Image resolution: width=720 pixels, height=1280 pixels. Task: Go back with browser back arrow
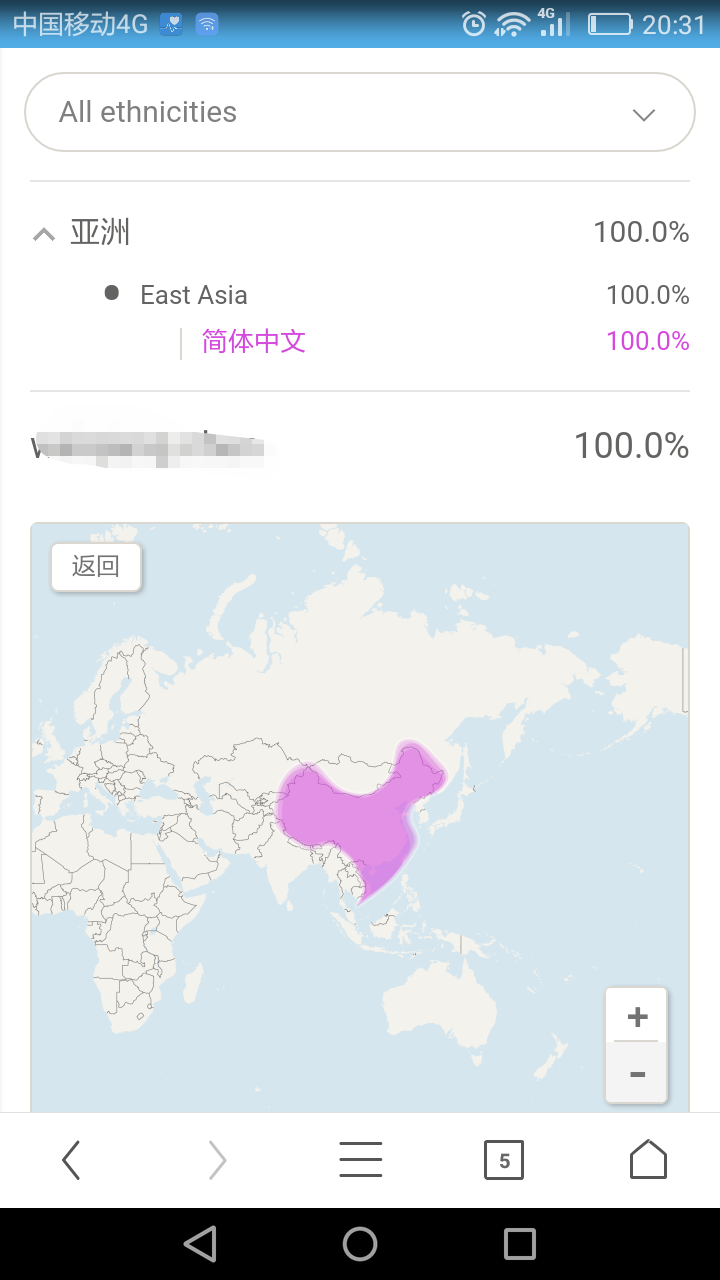(71, 1160)
